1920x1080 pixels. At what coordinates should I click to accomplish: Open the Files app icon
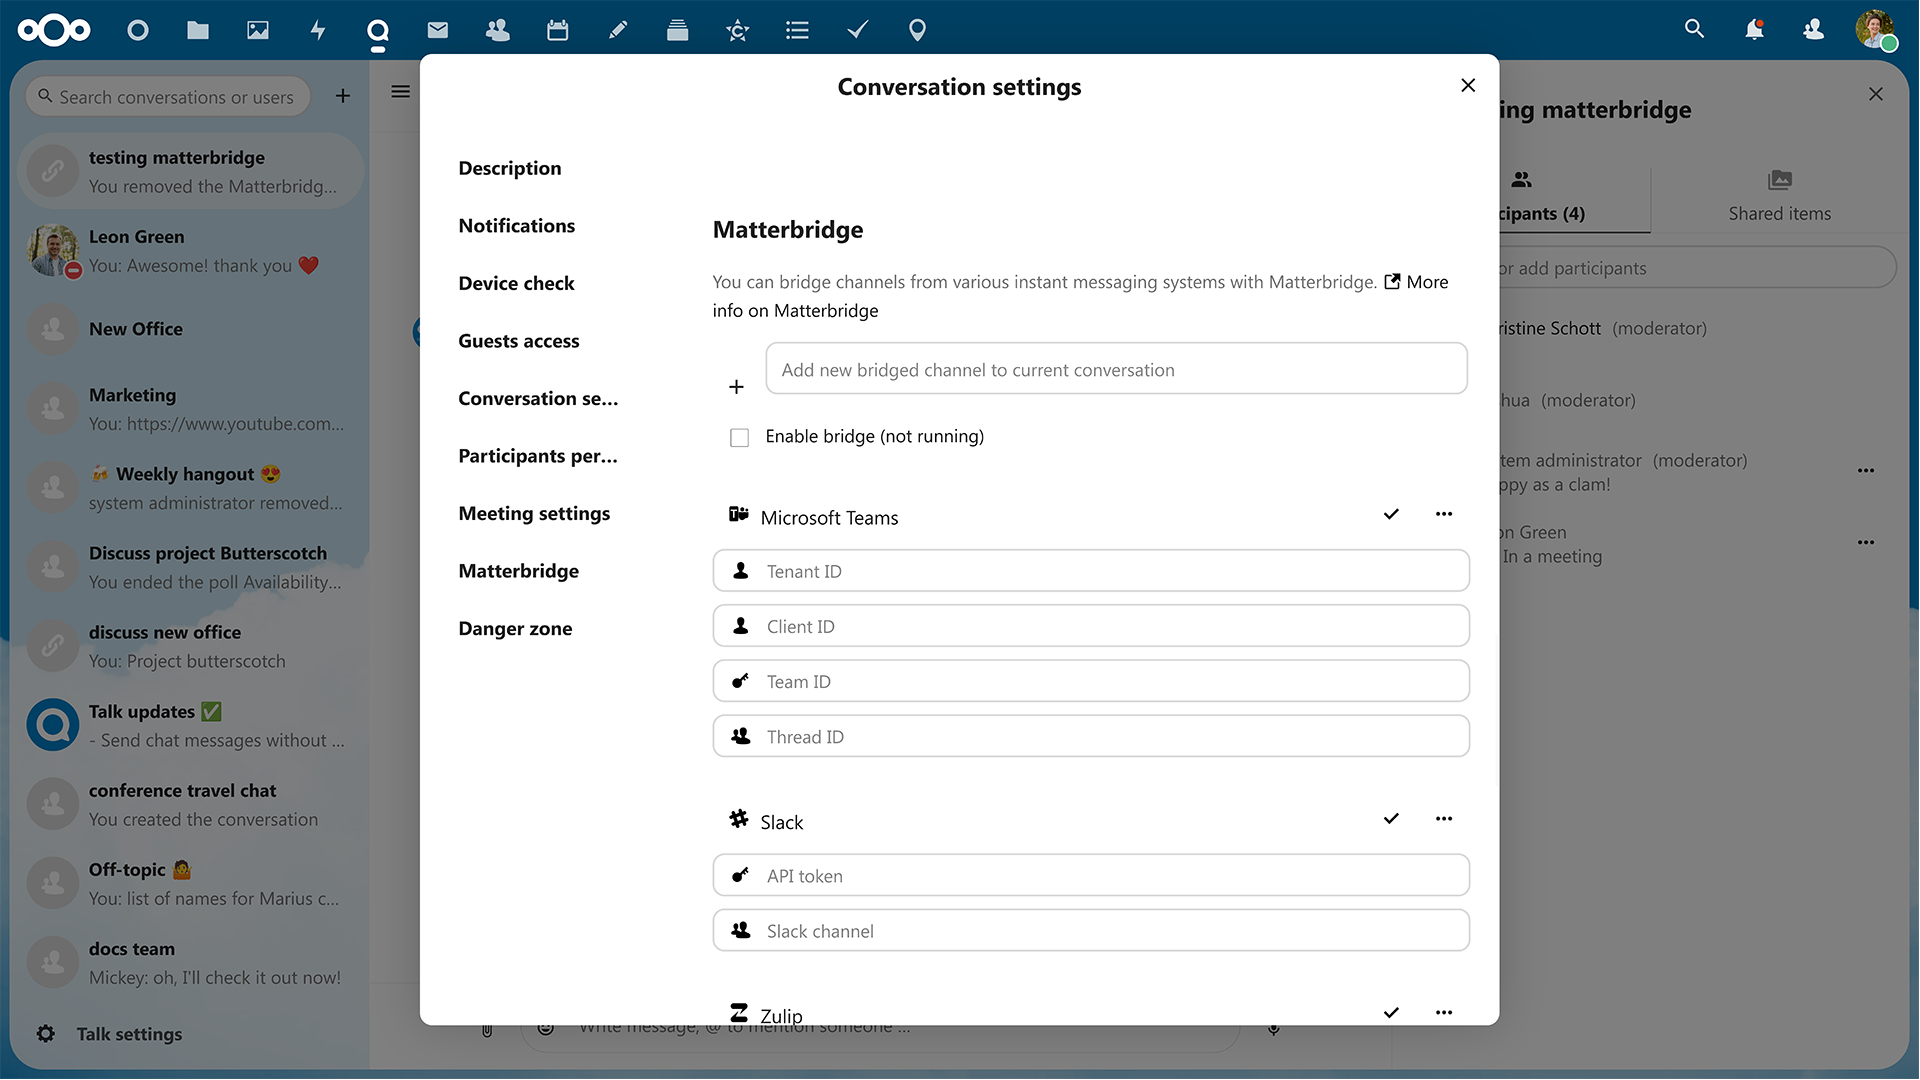pyautogui.click(x=198, y=30)
